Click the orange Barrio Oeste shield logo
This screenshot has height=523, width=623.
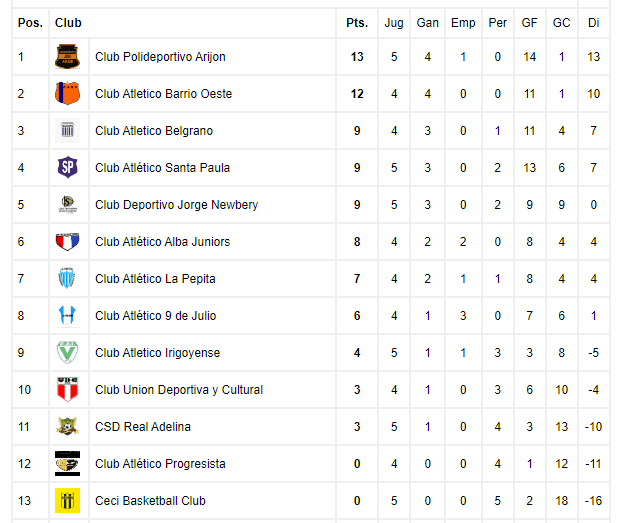[67, 93]
